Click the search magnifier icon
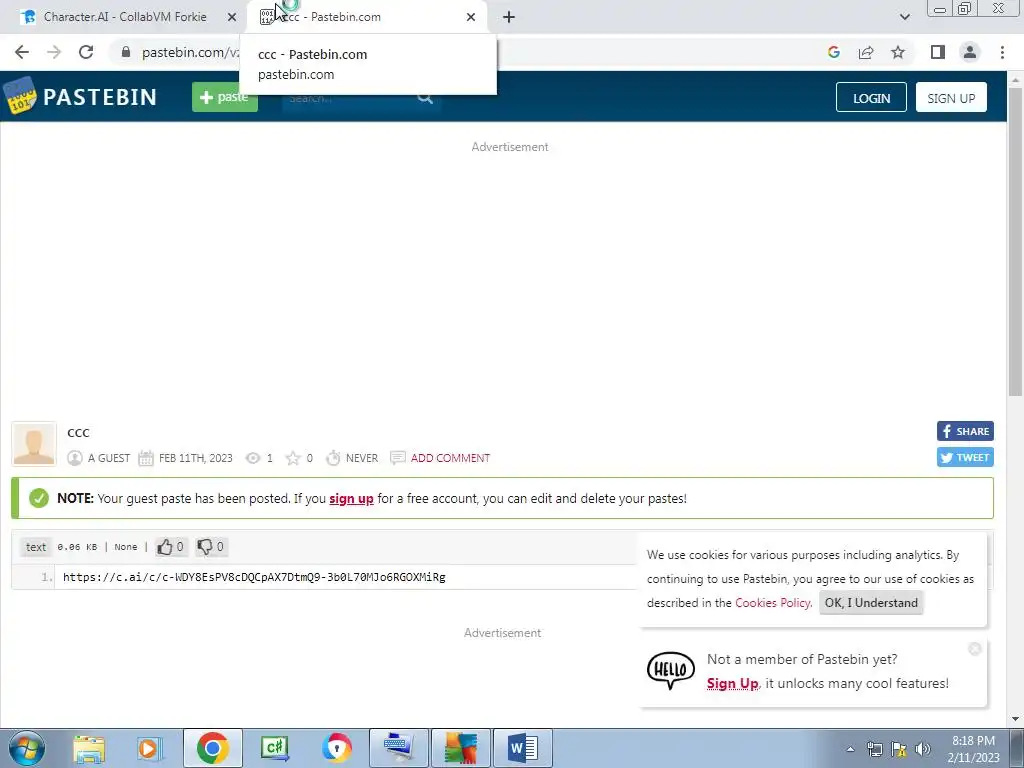Viewport: 1024px width, 768px height. (425, 97)
